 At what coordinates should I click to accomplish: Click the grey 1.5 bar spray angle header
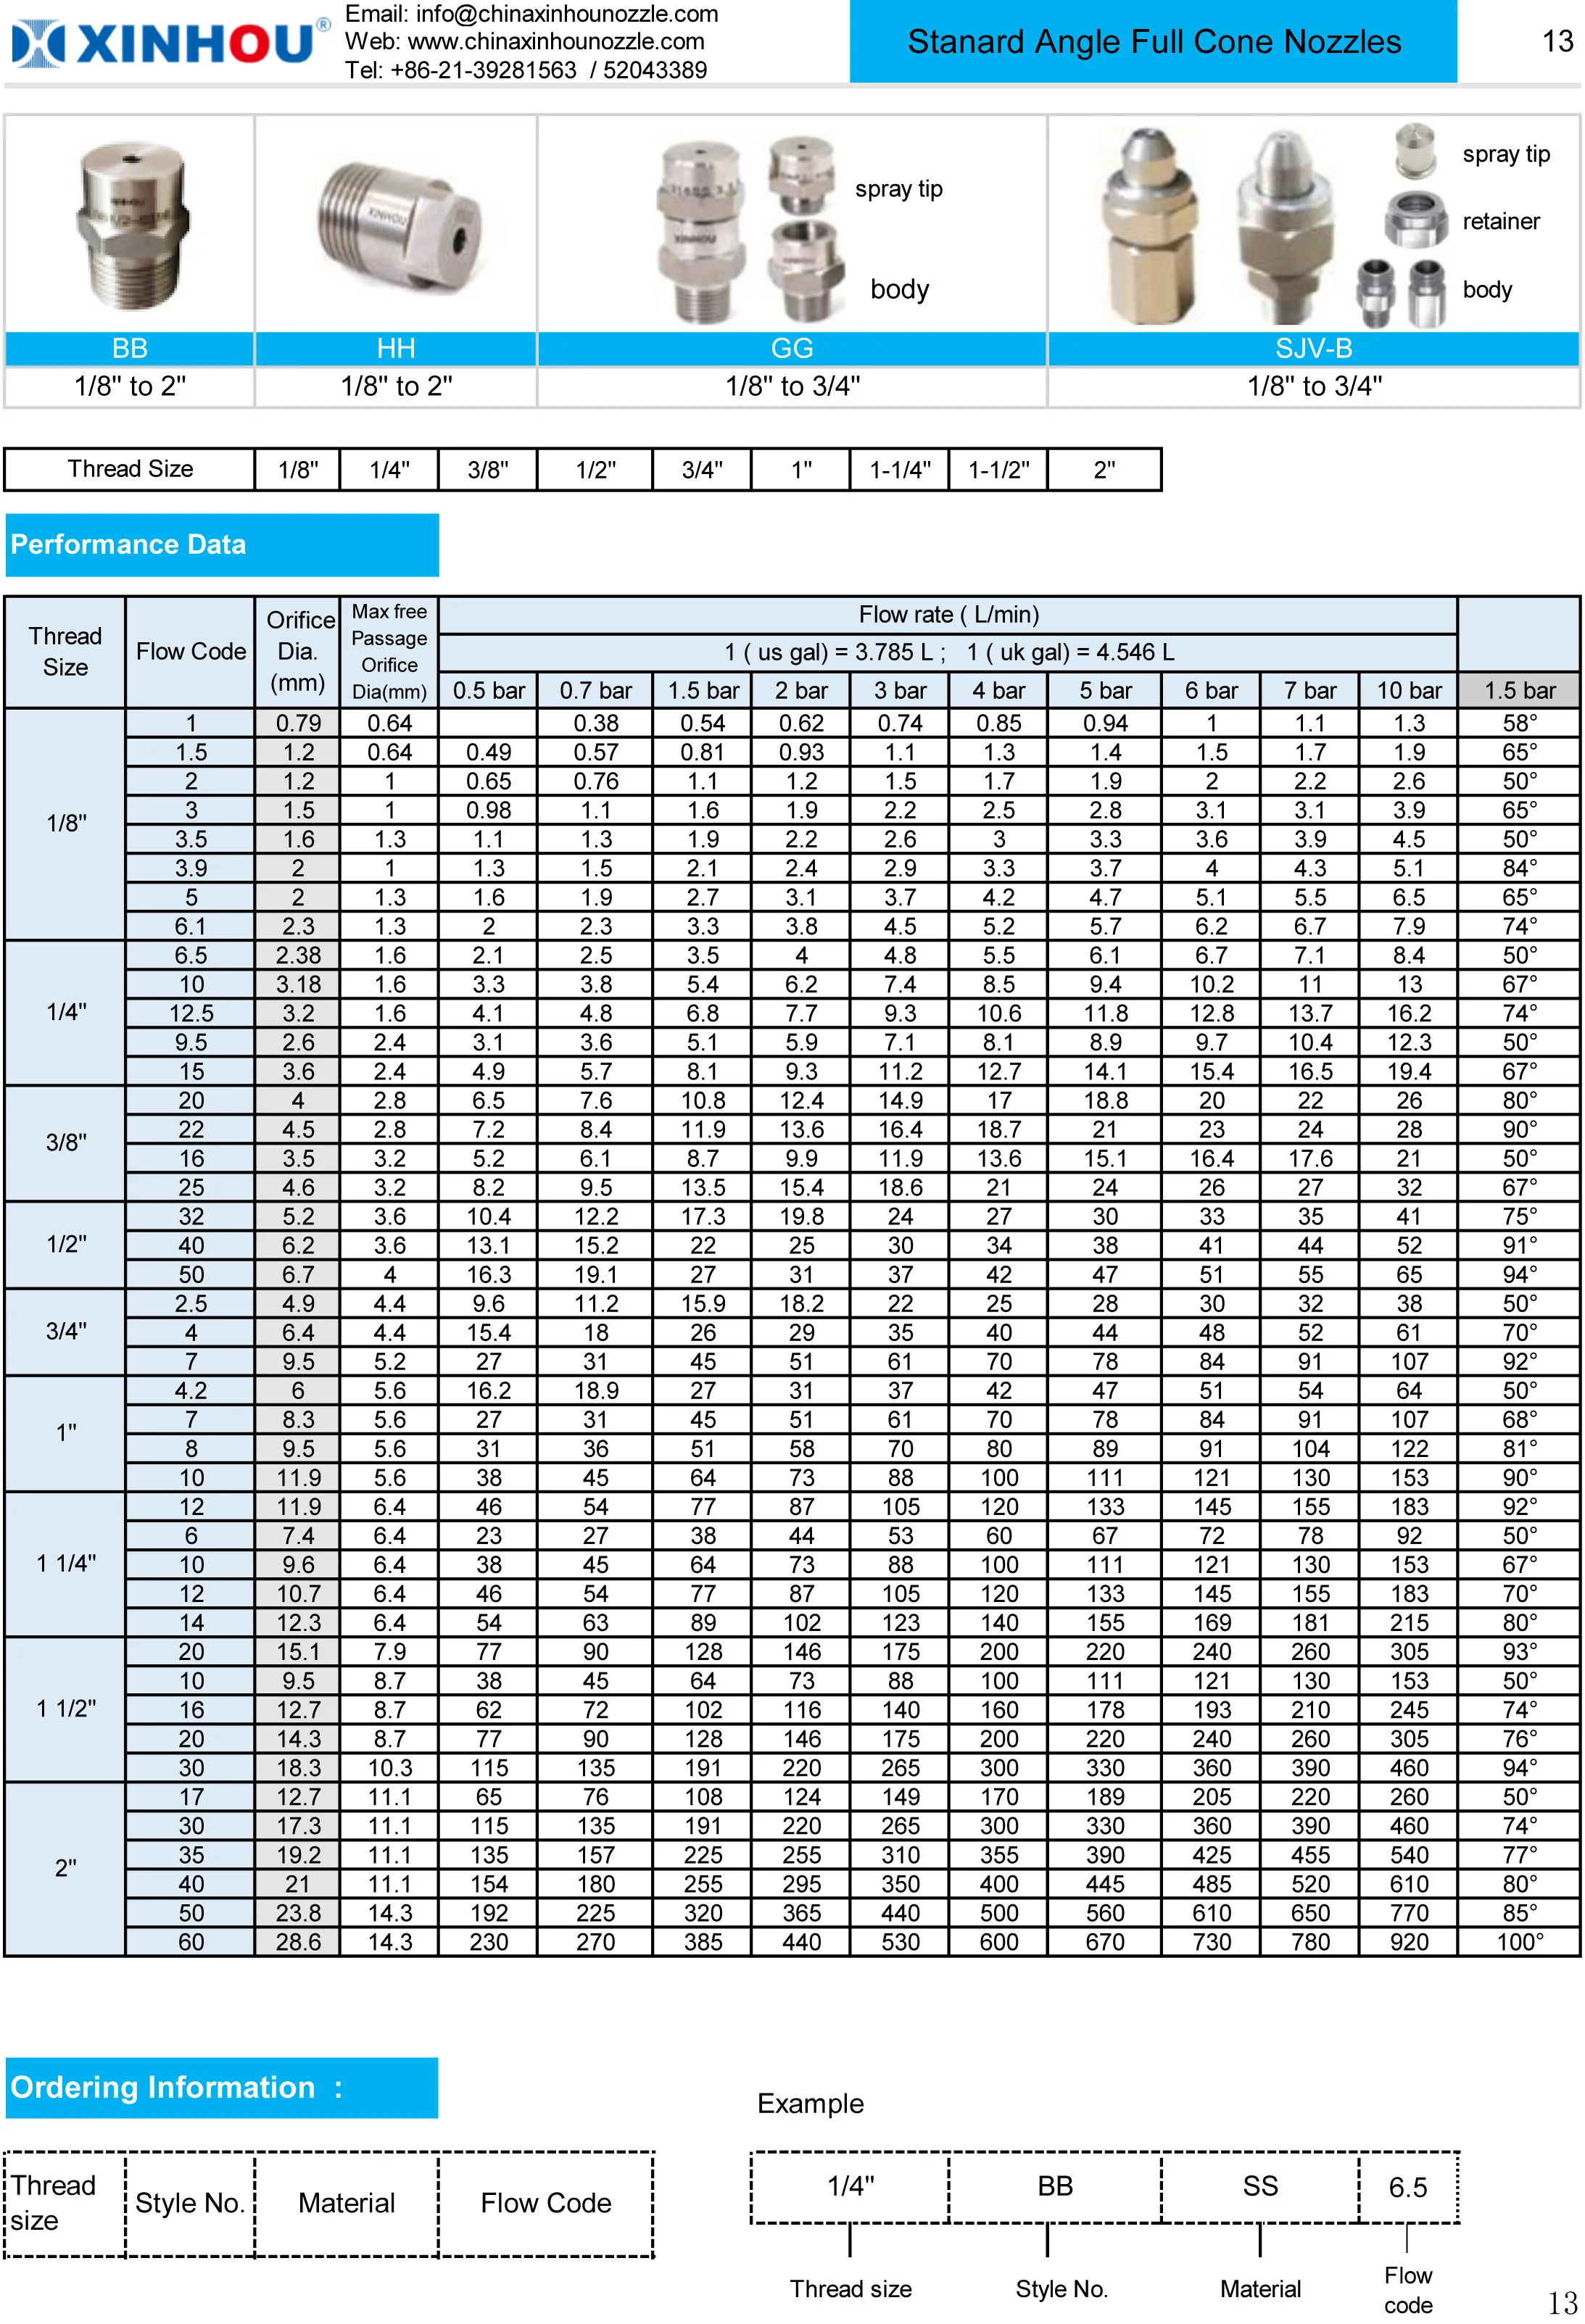point(1519,691)
